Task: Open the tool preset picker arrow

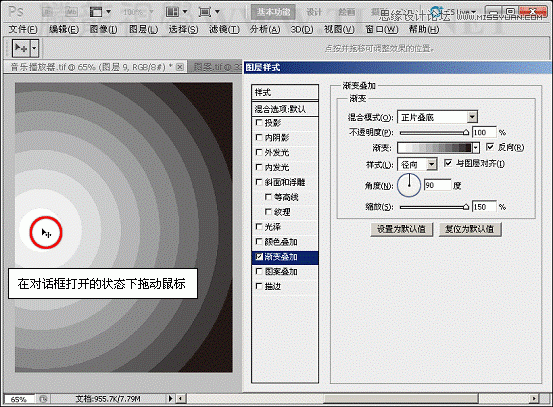Action: click(34, 48)
